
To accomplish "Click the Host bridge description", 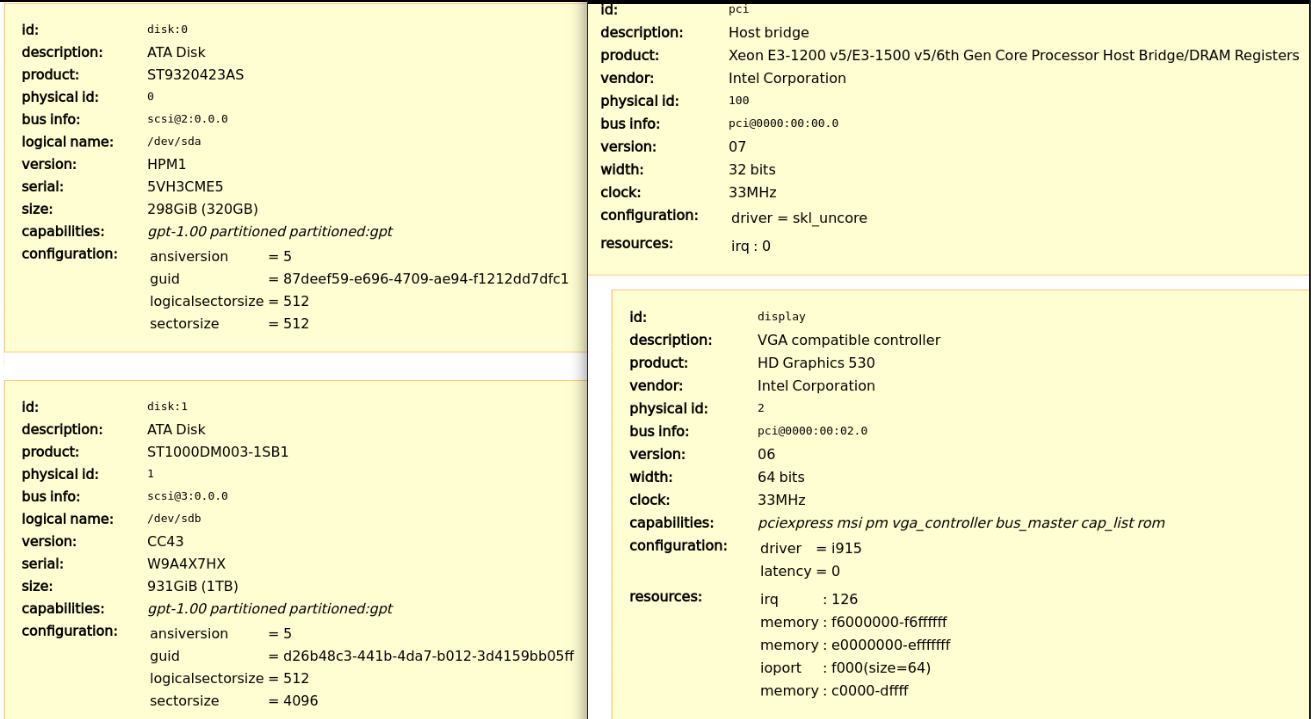I will point(768,32).
